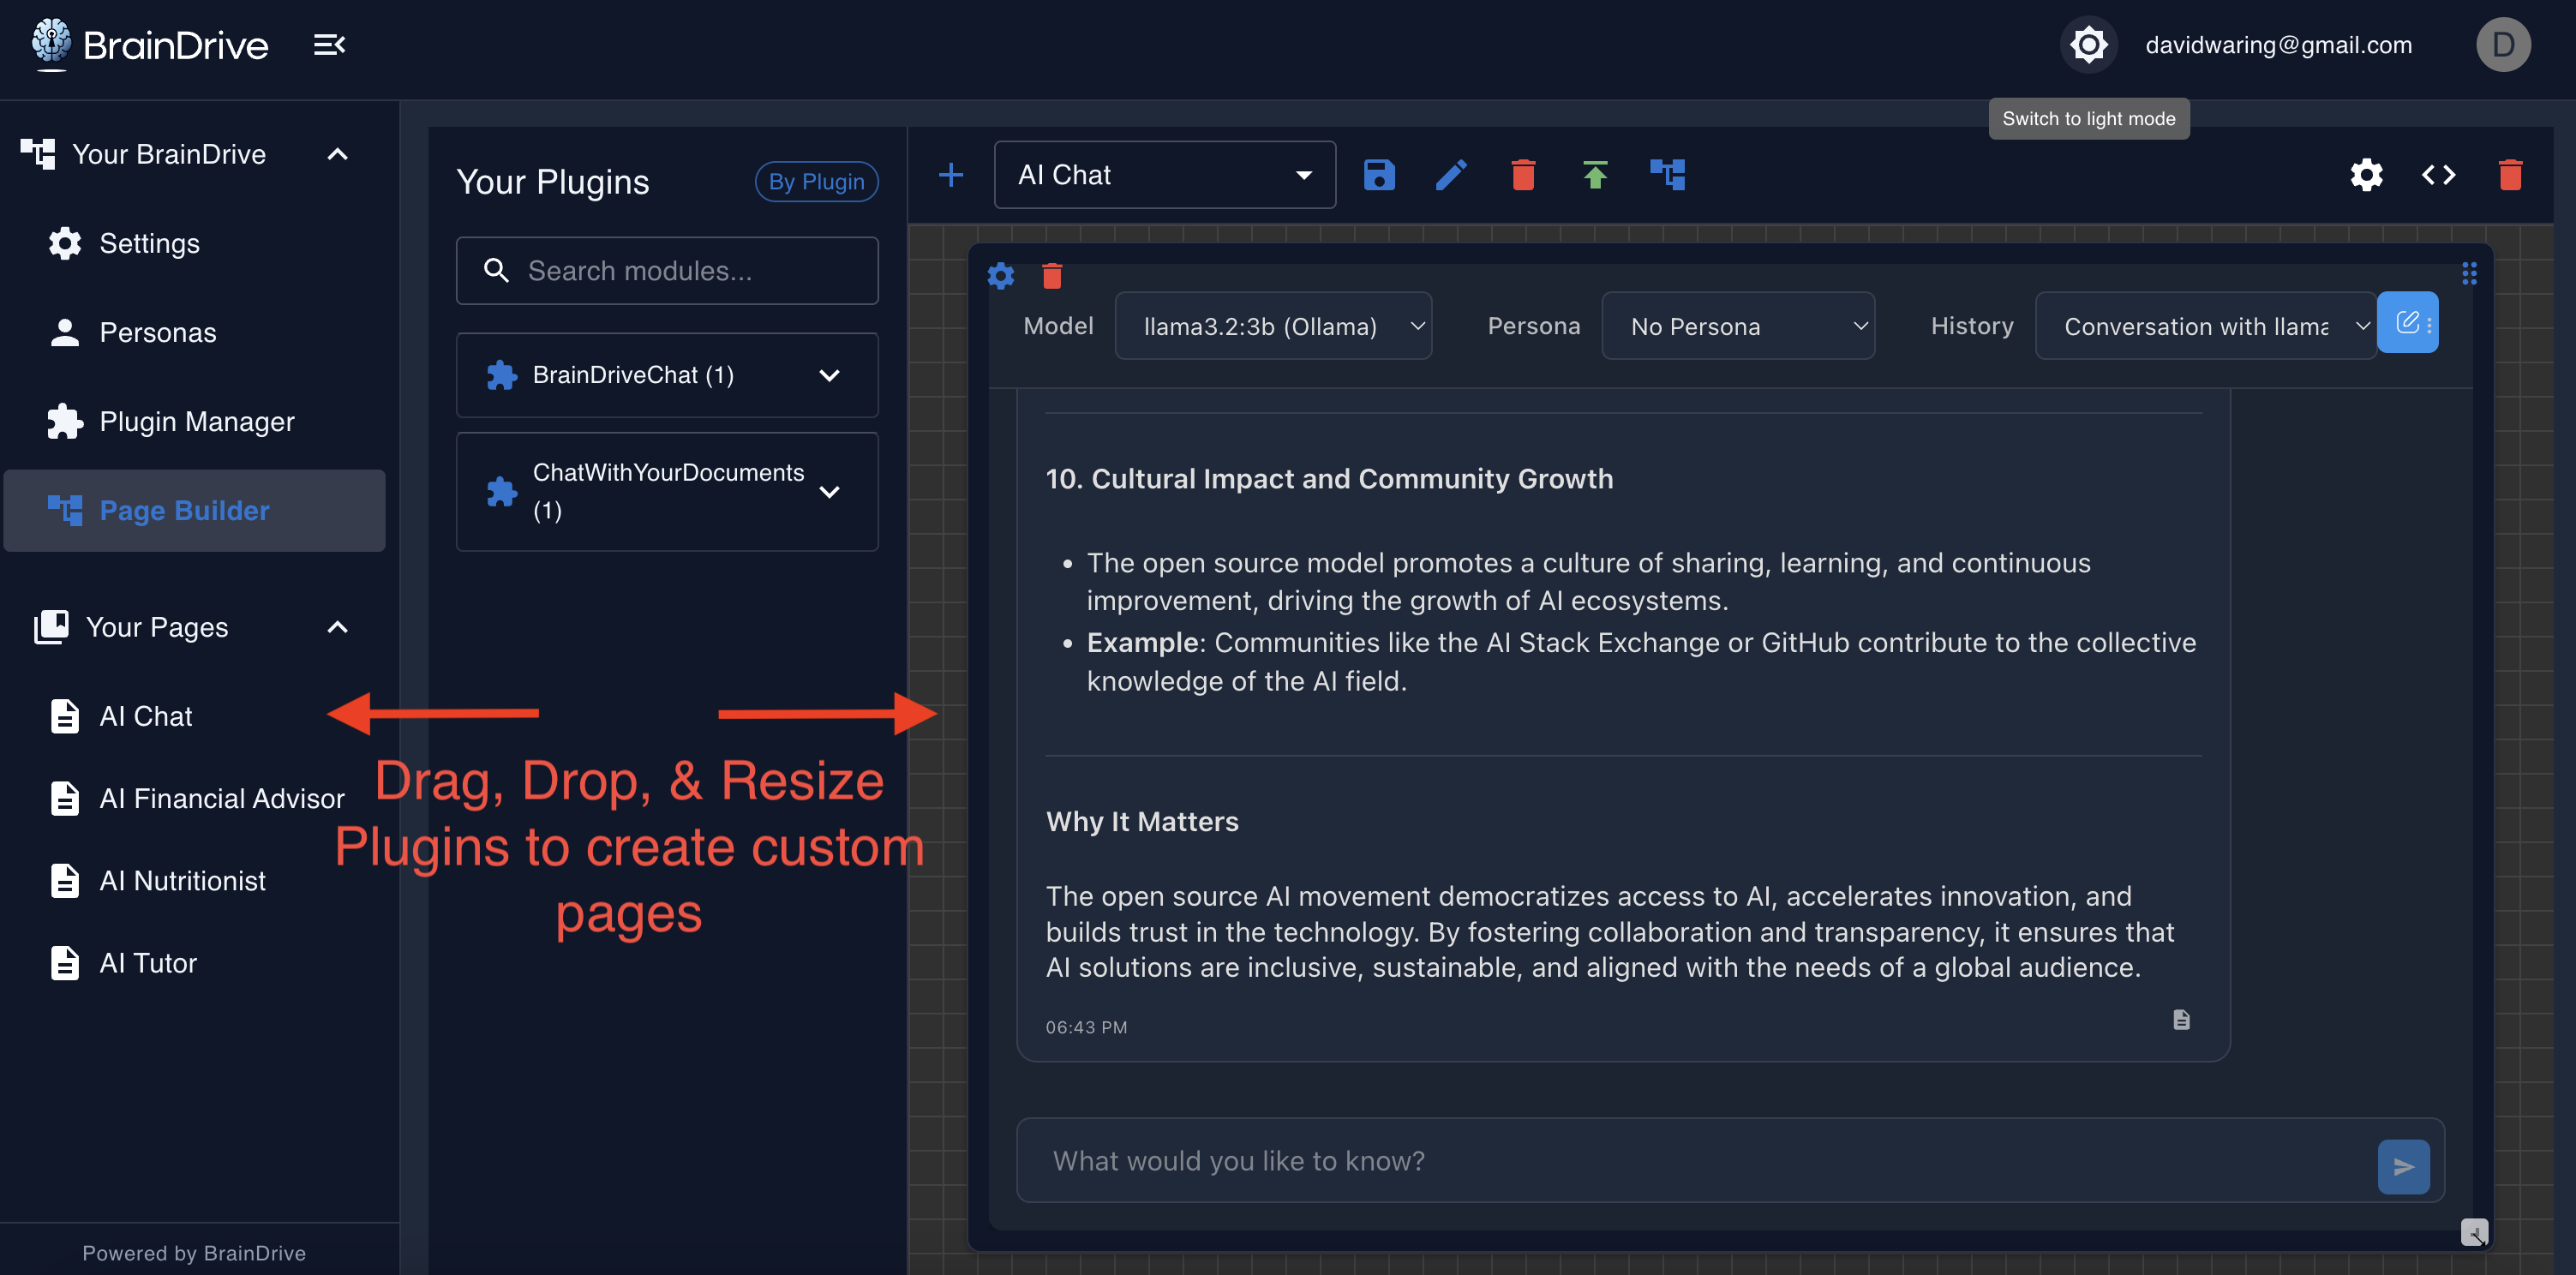Switch to light mode theme toggle
This screenshot has height=1275, width=2576.
(2088, 45)
